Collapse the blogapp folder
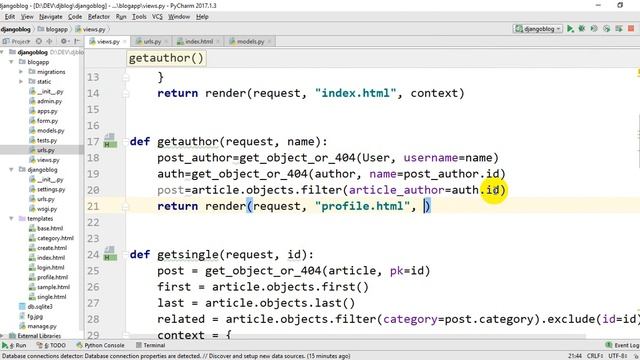This screenshot has width=640, height=360. point(12,62)
